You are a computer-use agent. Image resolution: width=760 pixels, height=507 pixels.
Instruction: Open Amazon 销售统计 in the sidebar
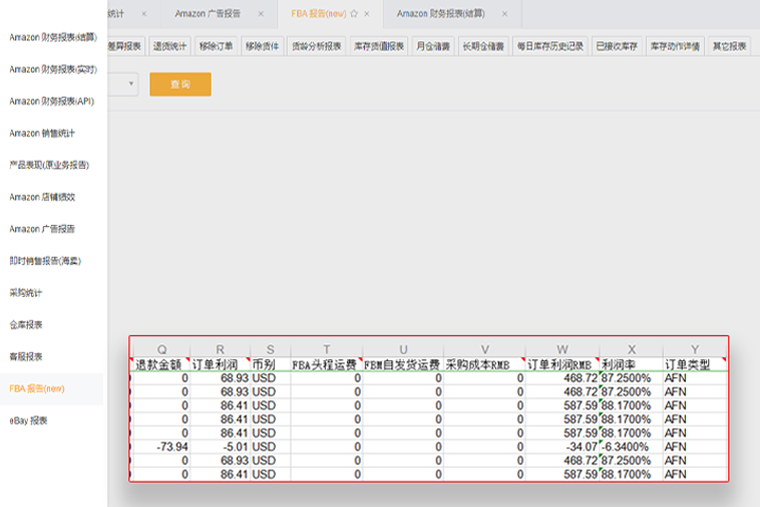click(x=42, y=133)
